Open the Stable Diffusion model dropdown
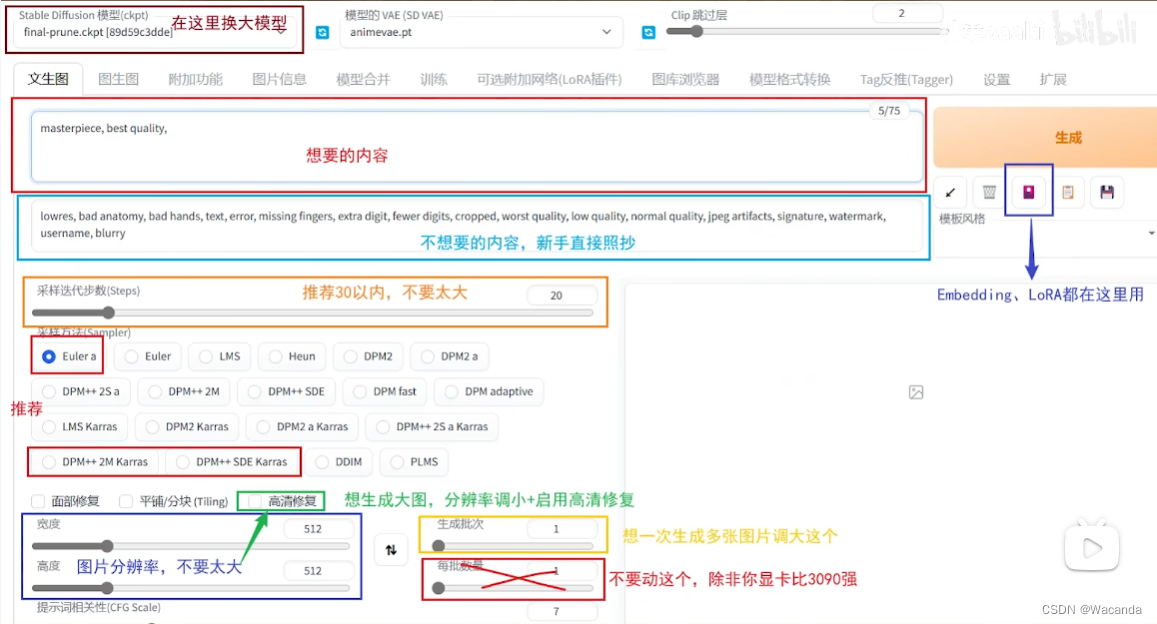Viewport: 1157px width, 624px height. (150, 30)
